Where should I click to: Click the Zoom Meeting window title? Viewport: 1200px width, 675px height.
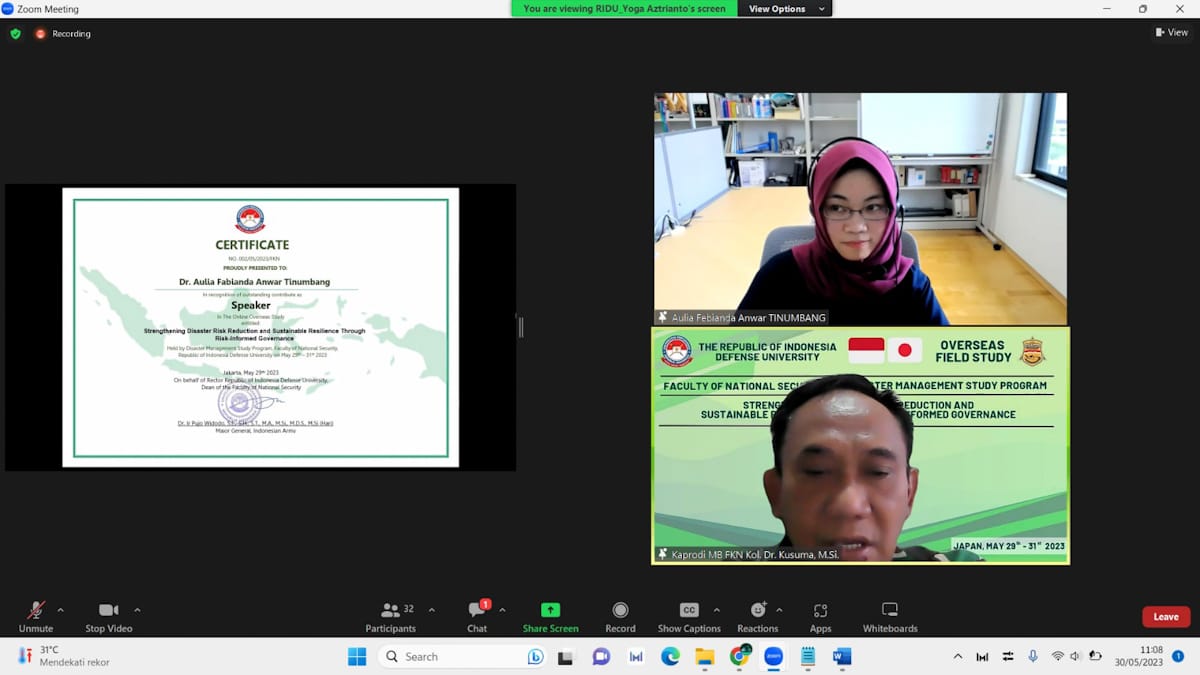(x=48, y=9)
